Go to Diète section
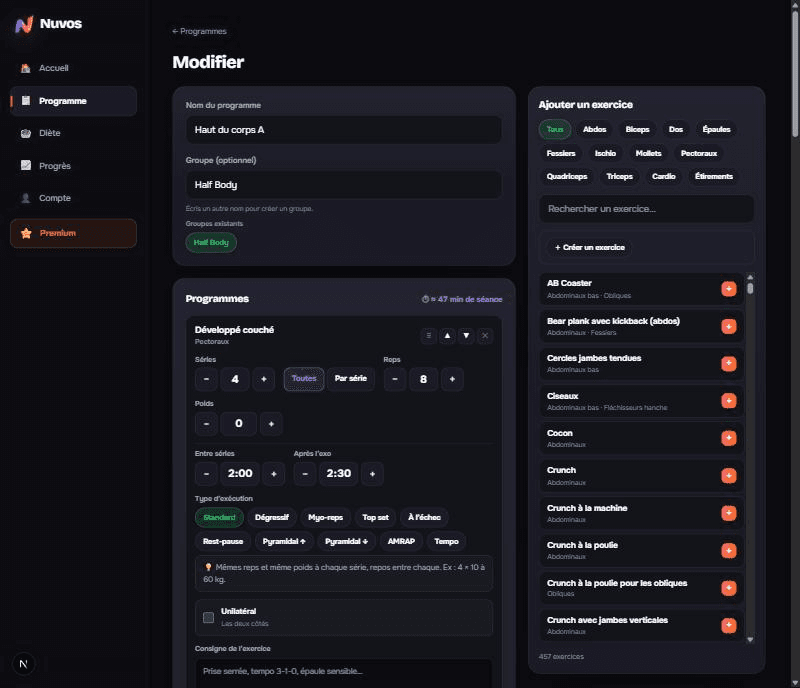The width and height of the screenshot is (800, 688). 73,133
